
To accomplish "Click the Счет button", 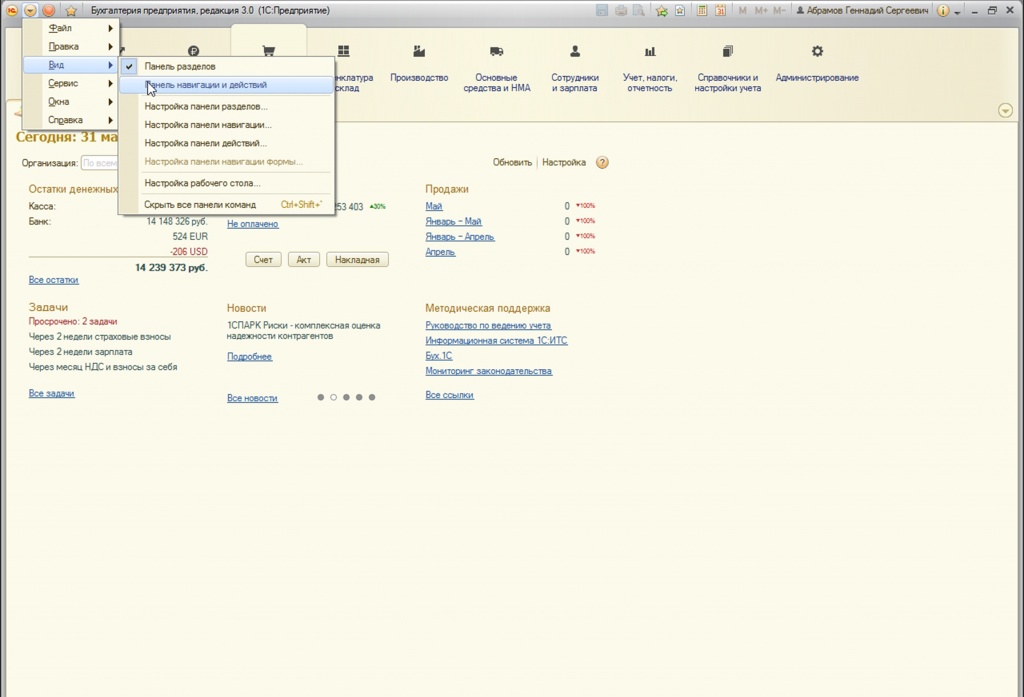I will point(263,259).
